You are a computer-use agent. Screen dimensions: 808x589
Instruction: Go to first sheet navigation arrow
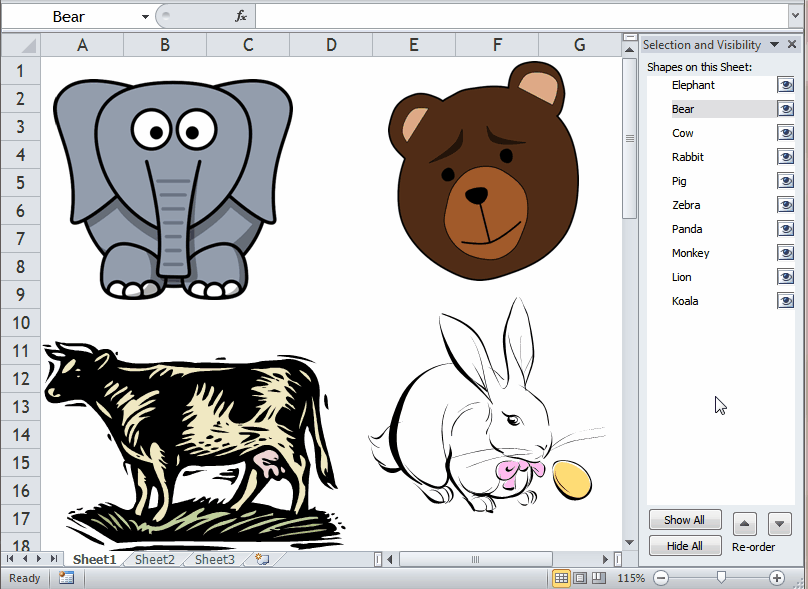[10, 559]
